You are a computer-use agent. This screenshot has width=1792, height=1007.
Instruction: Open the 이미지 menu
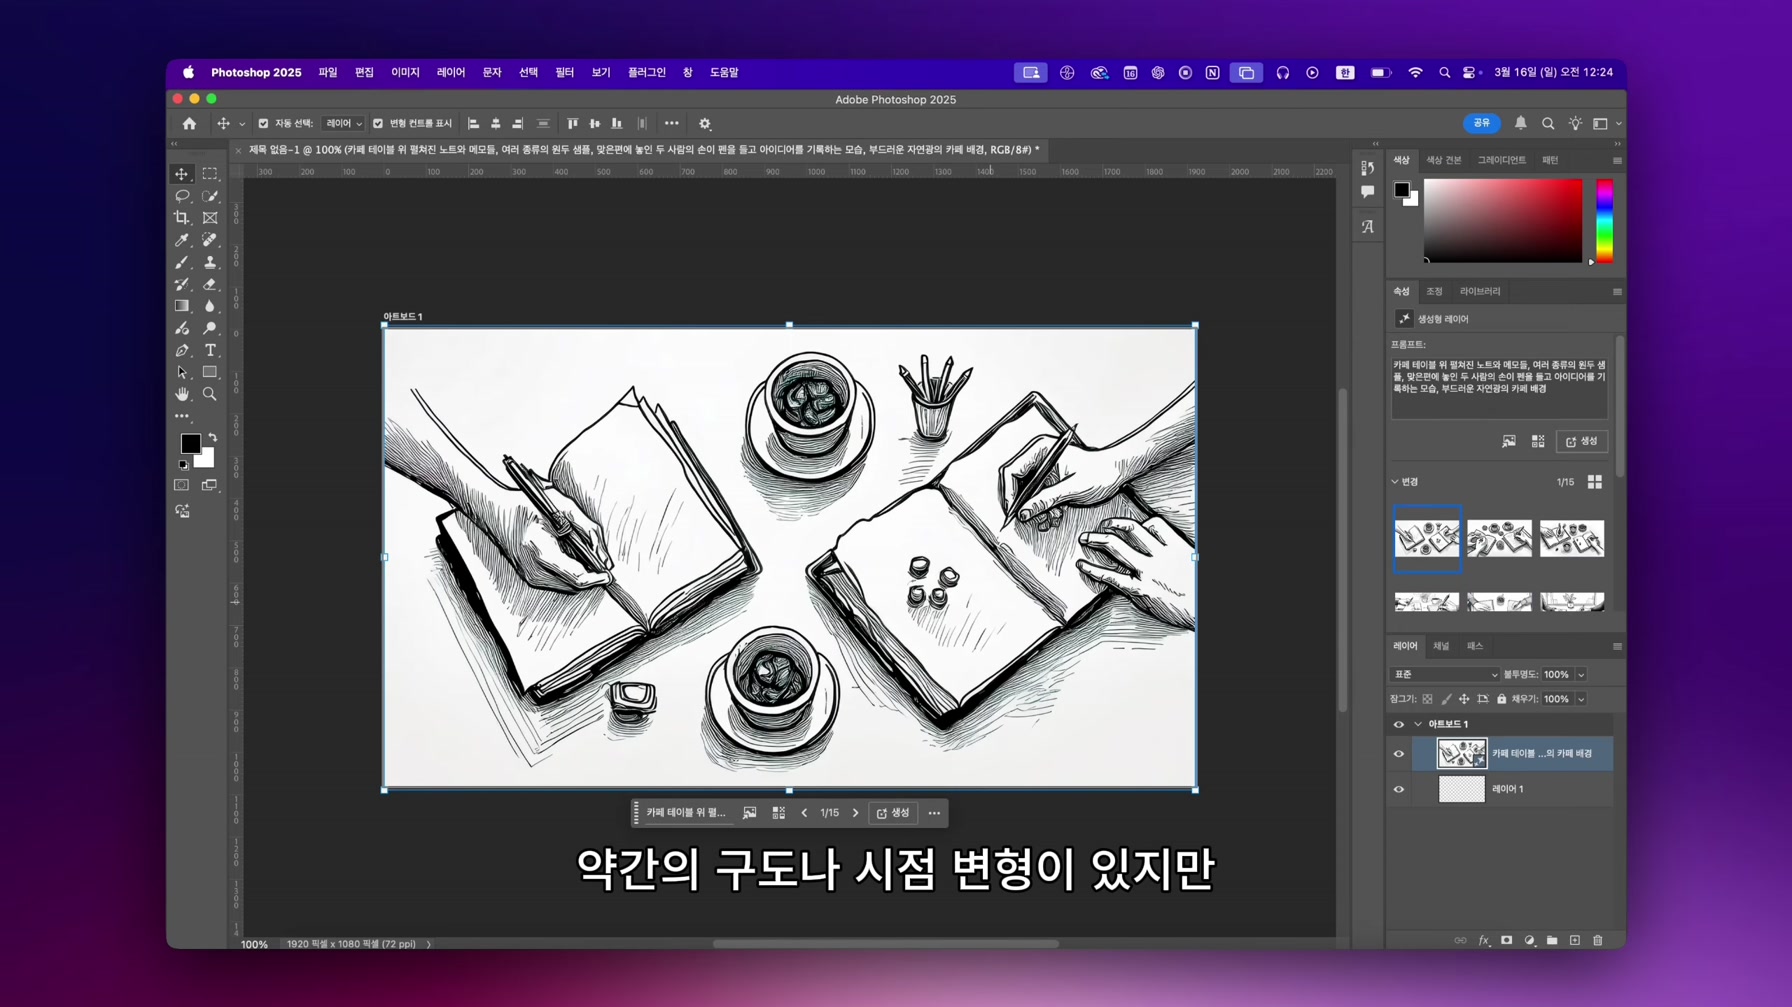coord(405,73)
